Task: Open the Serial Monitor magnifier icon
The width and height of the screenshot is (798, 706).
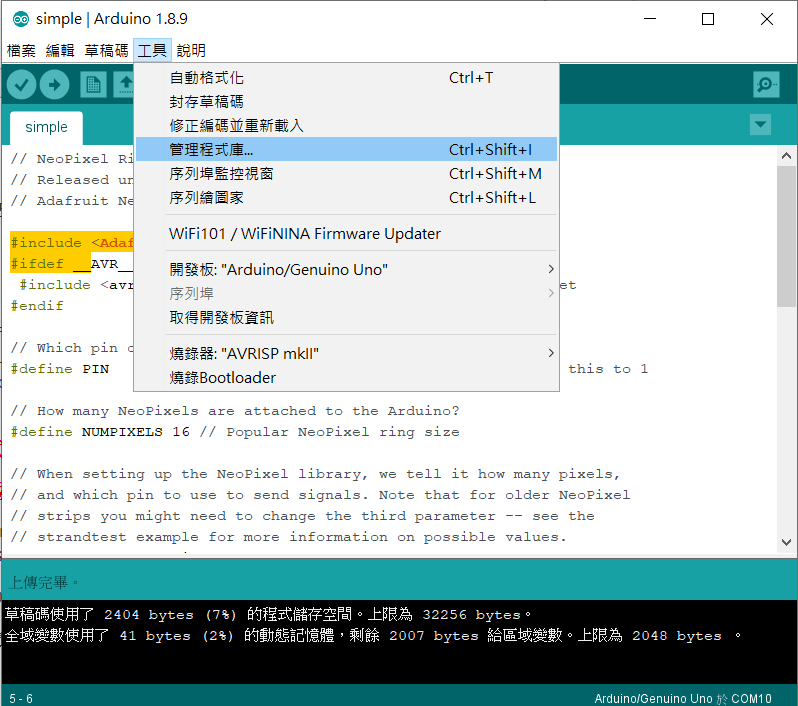Action: (x=766, y=85)
